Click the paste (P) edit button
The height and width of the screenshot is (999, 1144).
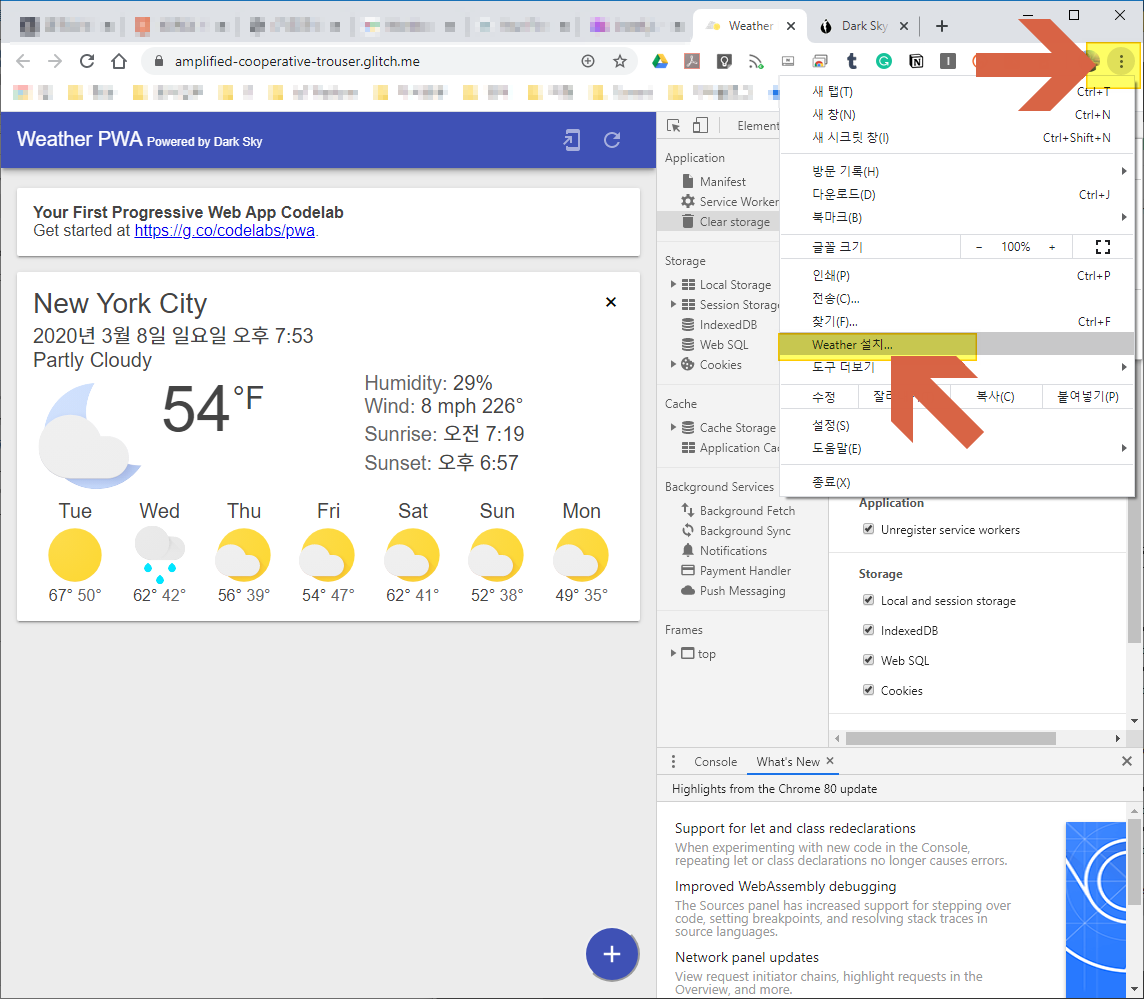pos(1088,396)
